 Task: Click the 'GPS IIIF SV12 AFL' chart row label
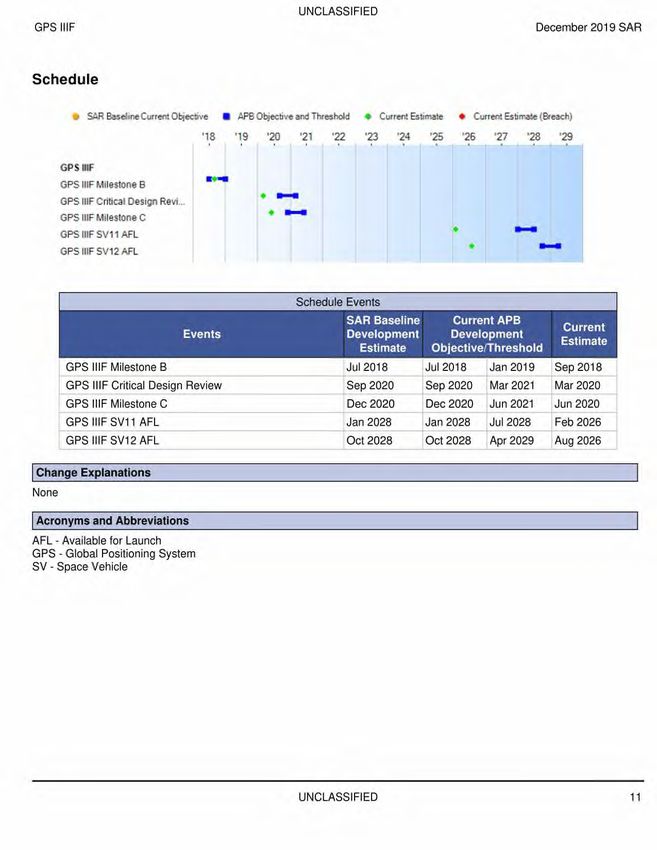pos(99,251)
